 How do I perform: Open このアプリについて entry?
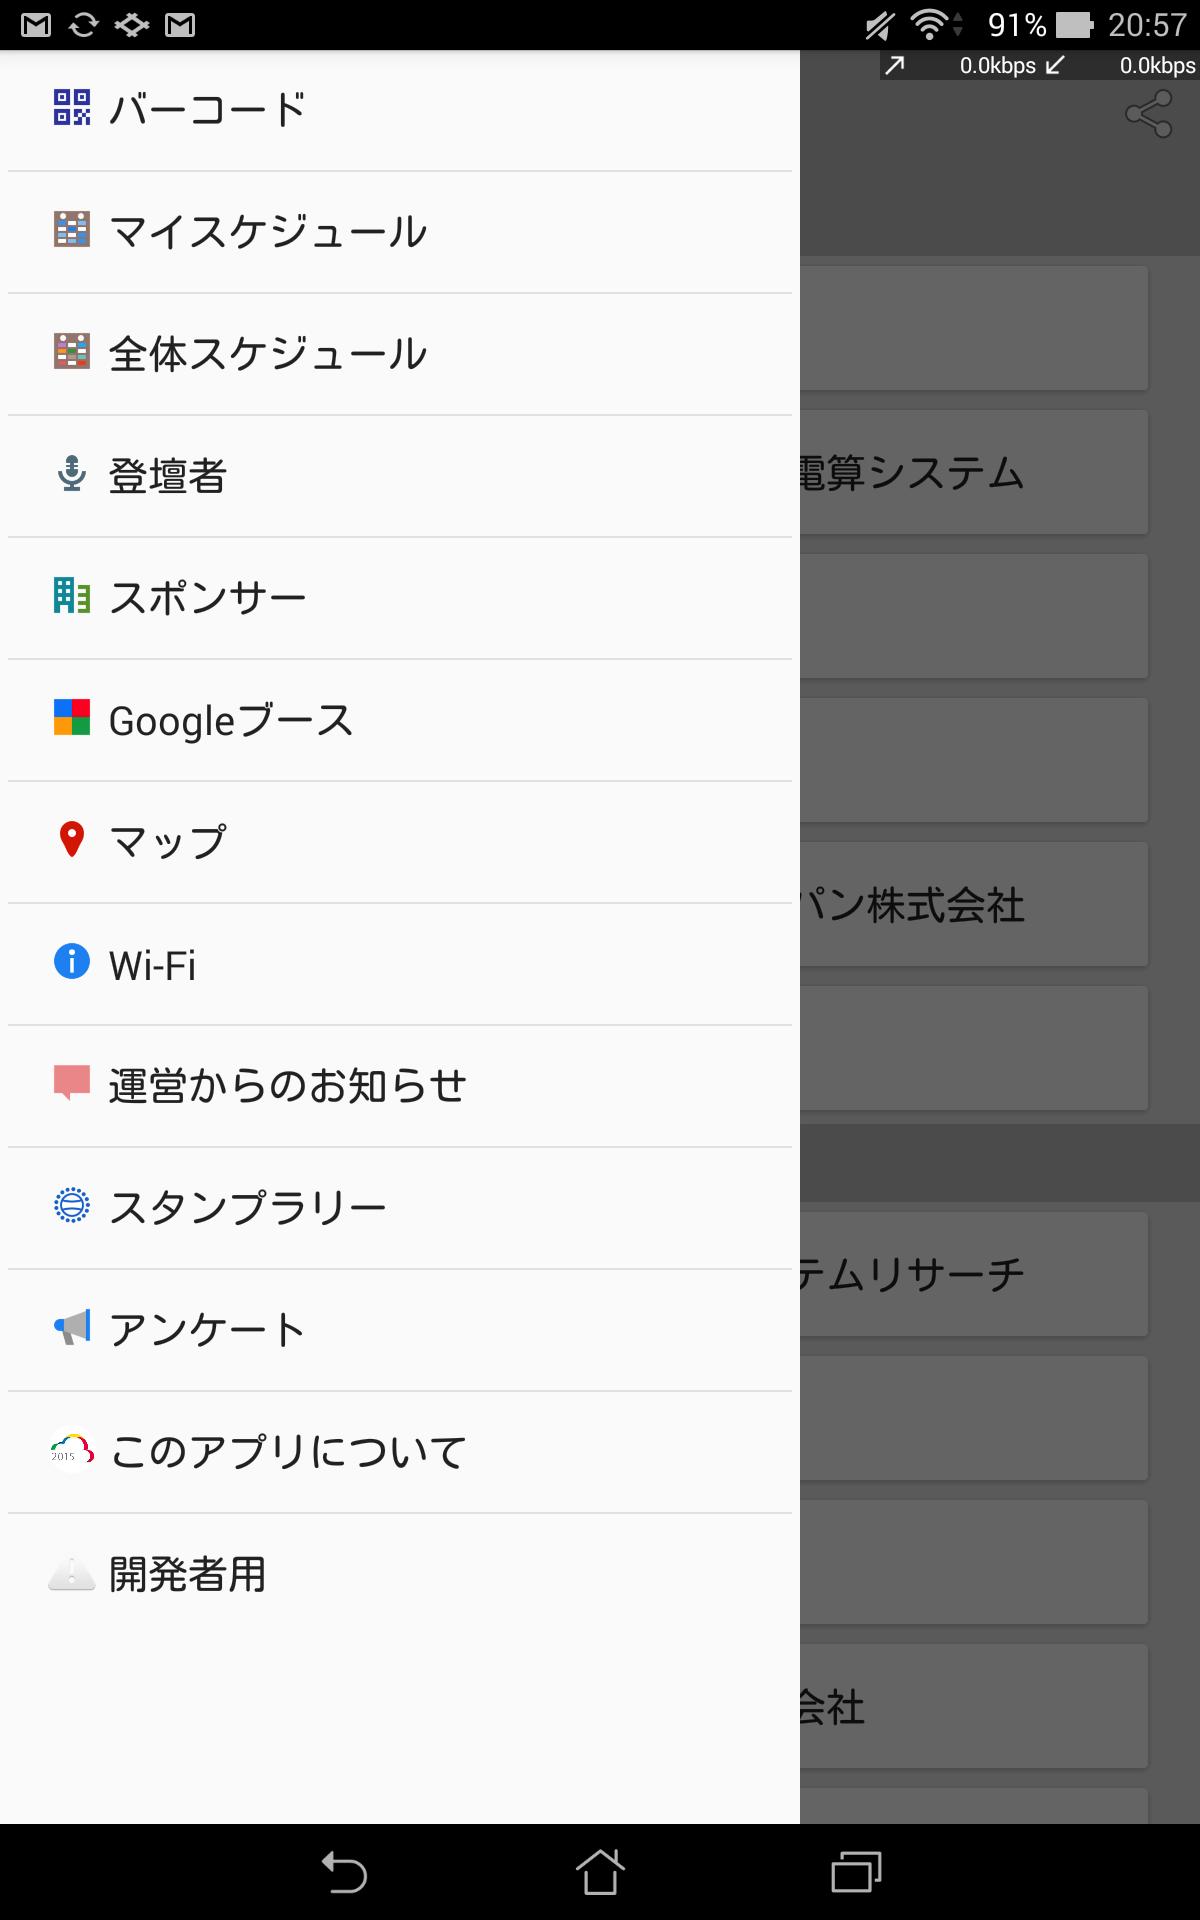[288, 1452]
